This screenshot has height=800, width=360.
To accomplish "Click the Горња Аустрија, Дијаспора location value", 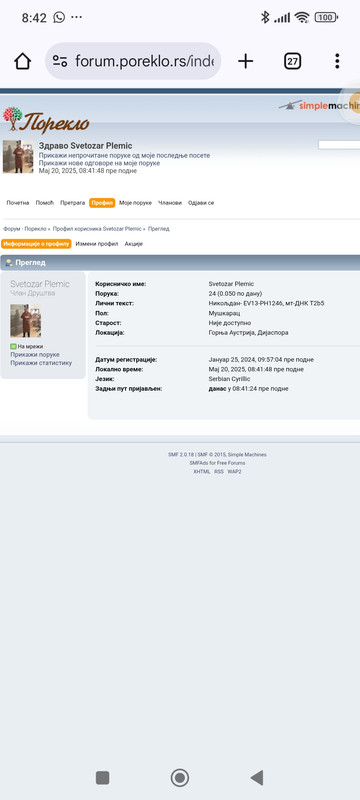I will pos(248,333).
